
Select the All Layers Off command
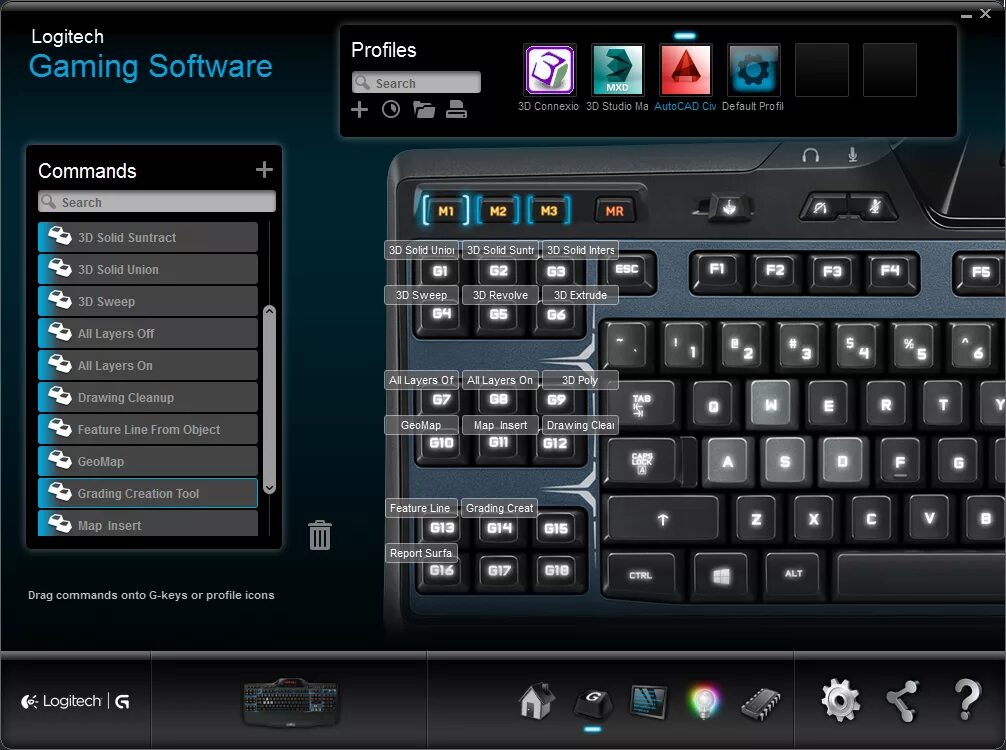tap(148, 334)
